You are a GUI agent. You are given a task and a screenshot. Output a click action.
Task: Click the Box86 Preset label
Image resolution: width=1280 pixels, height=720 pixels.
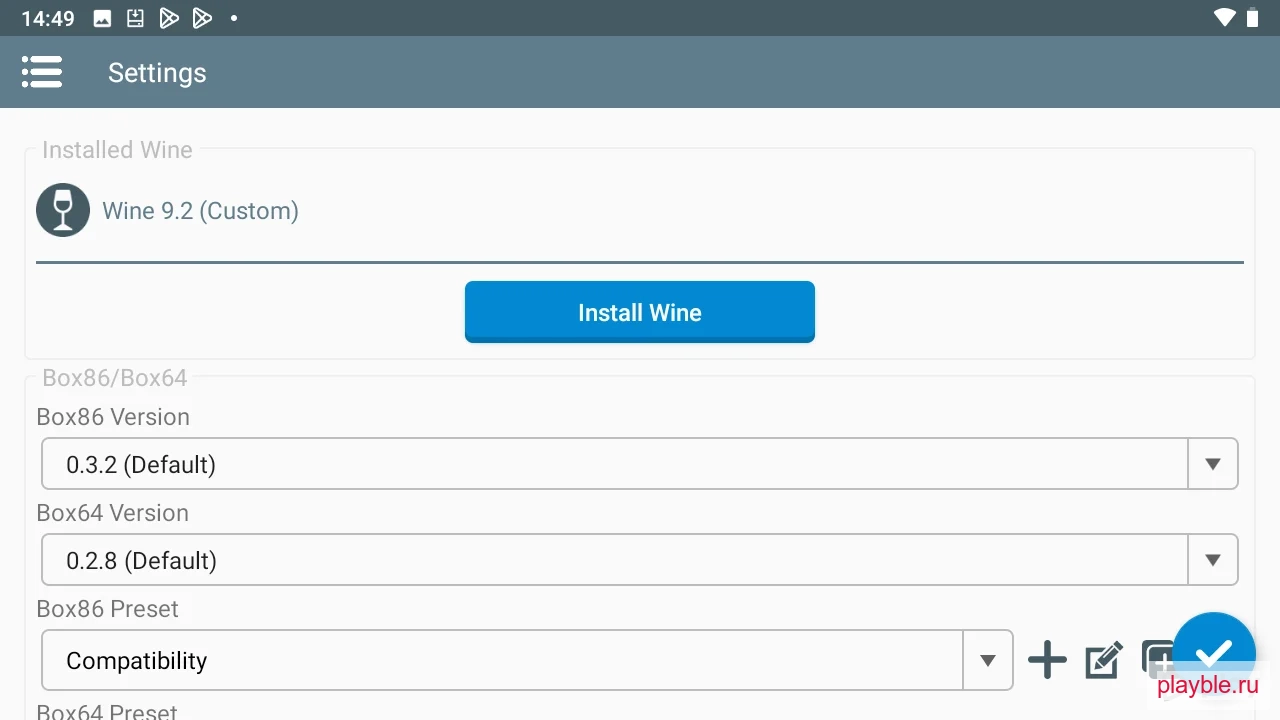click(x=108, y=609)
